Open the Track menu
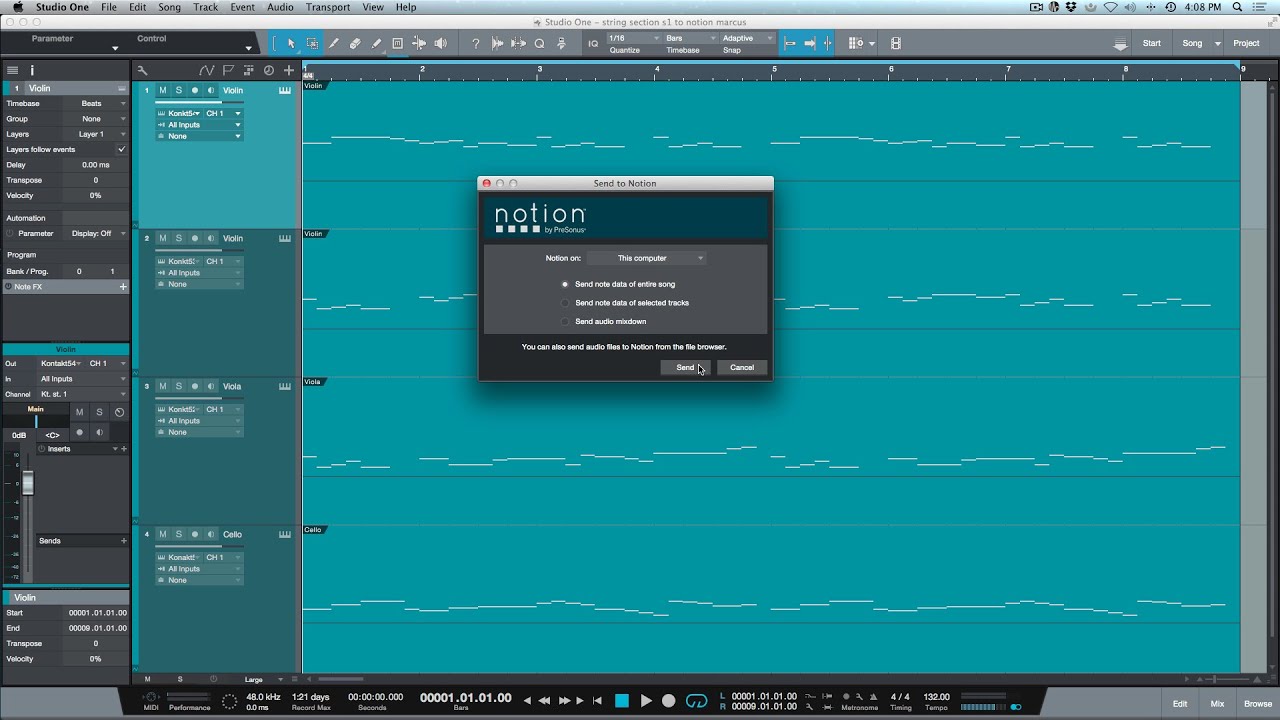Screen dimensions: 1280x720 tap(206, 7)
